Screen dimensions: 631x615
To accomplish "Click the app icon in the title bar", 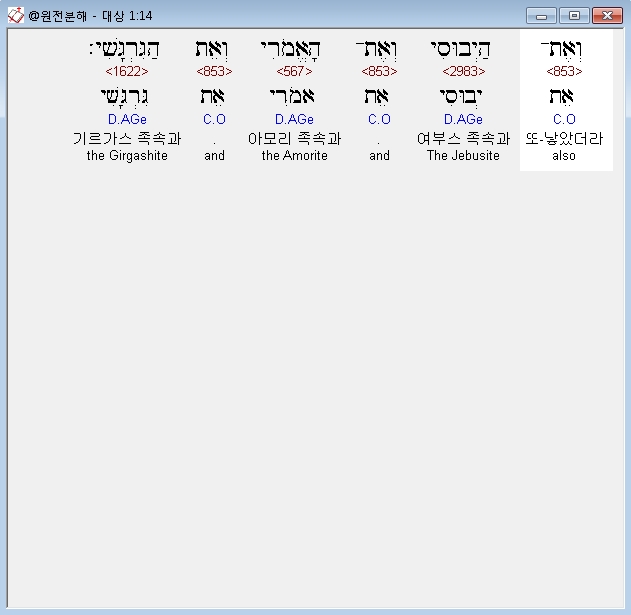I will point(15,16).
